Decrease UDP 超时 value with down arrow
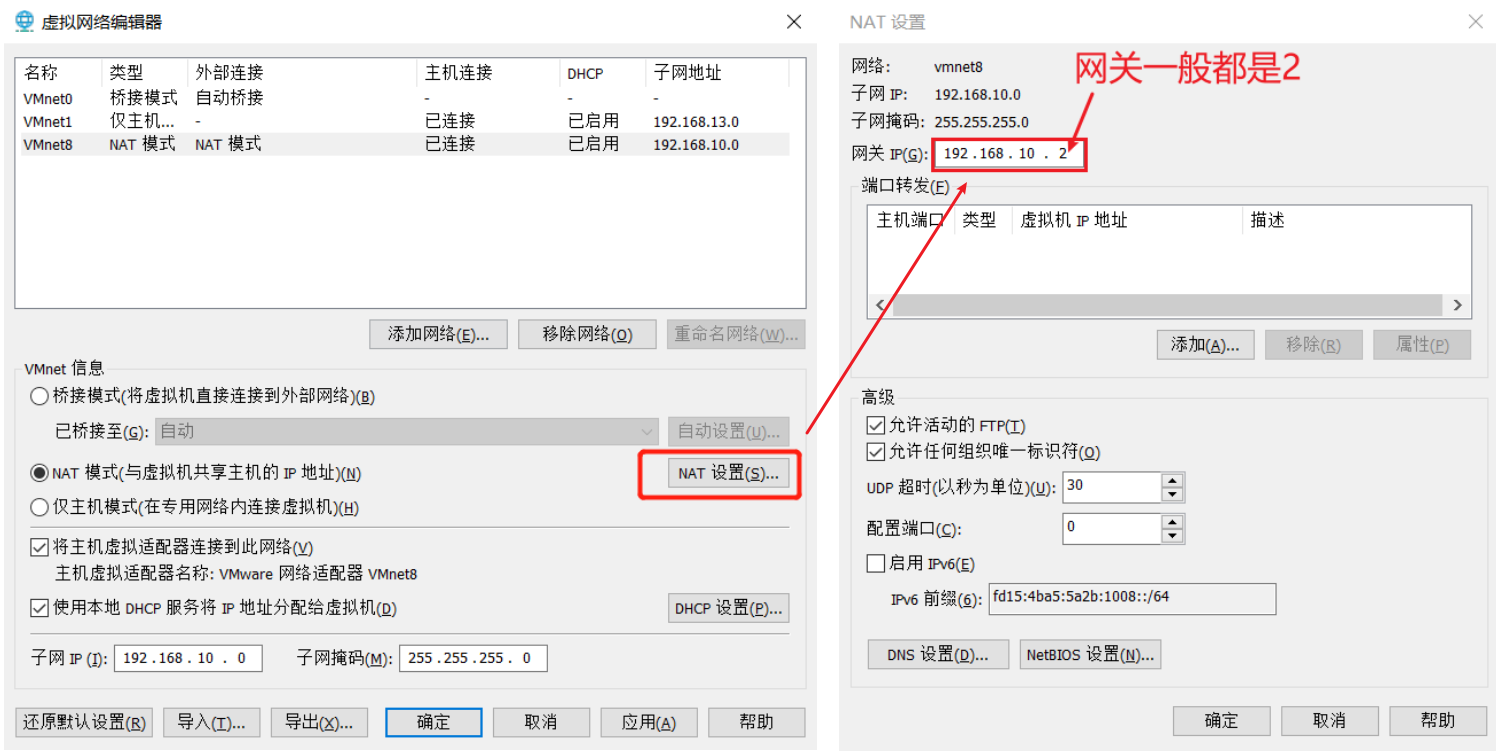Image resolution: width=1496 pixels, height=755 pixels. [1172, 495]
